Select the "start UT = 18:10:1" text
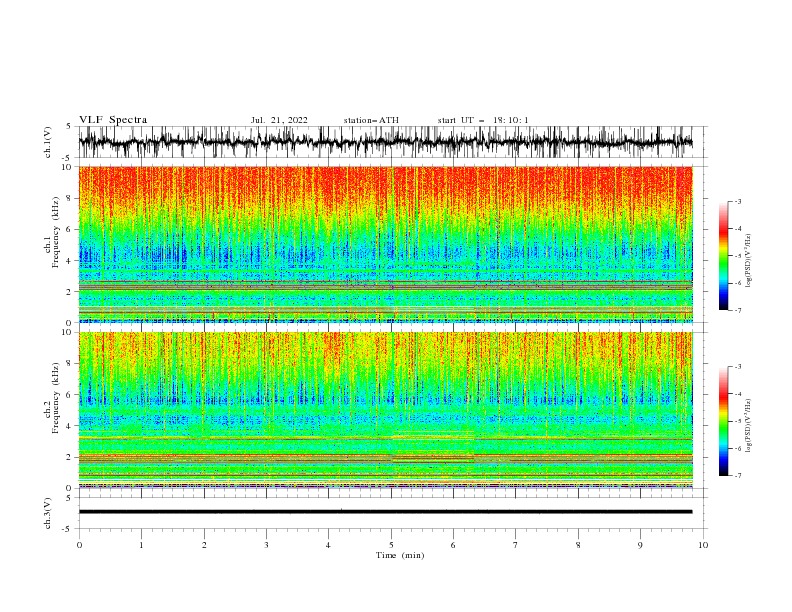This screenshot has width=792, height=612. click(x=483, y=120)
